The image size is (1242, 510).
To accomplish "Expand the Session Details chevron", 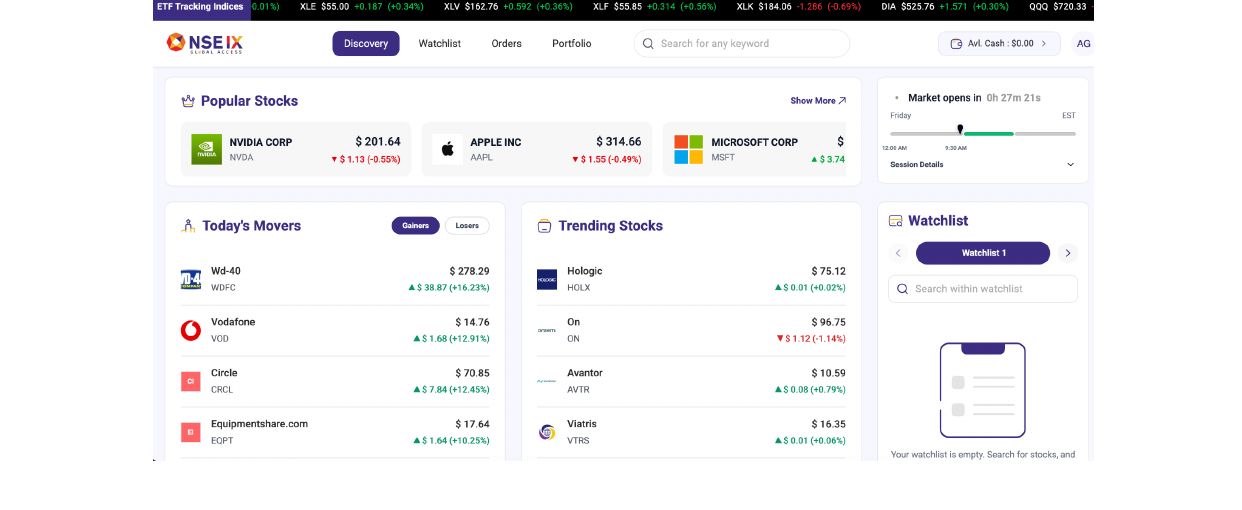I will point(1070,165).
